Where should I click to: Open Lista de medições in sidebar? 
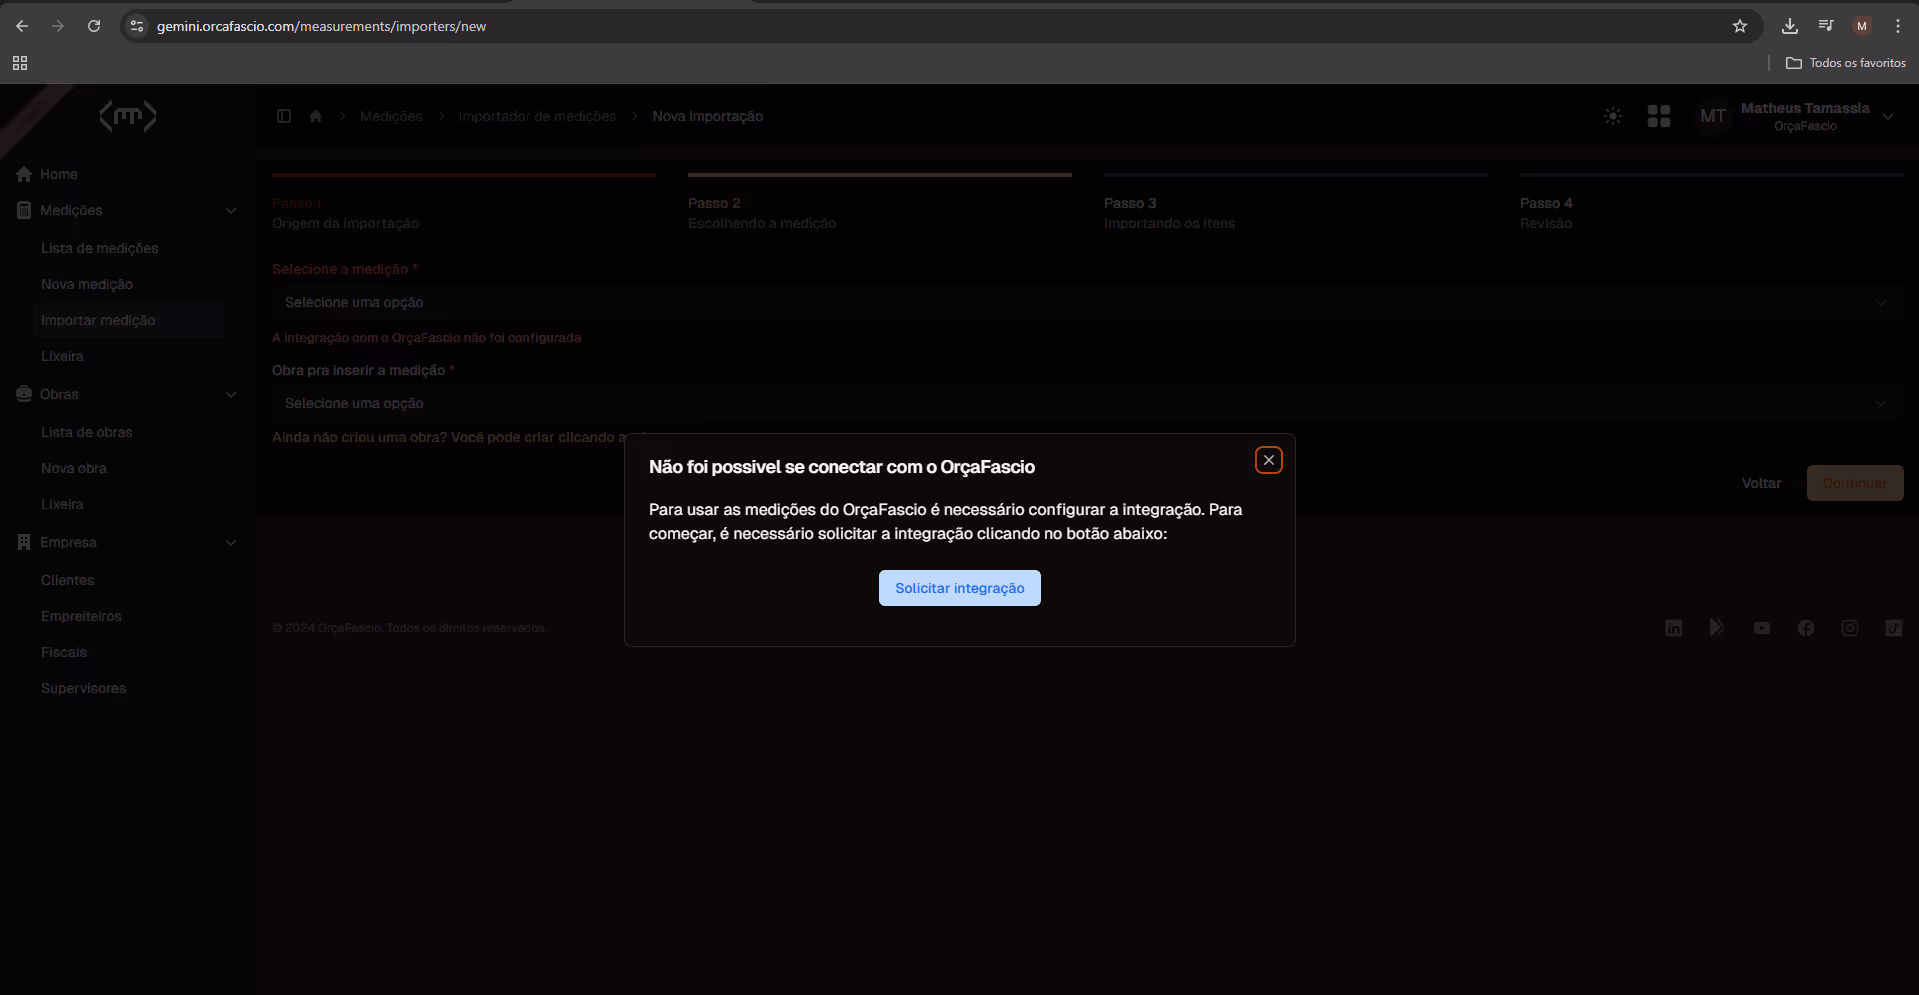[100, 248]
